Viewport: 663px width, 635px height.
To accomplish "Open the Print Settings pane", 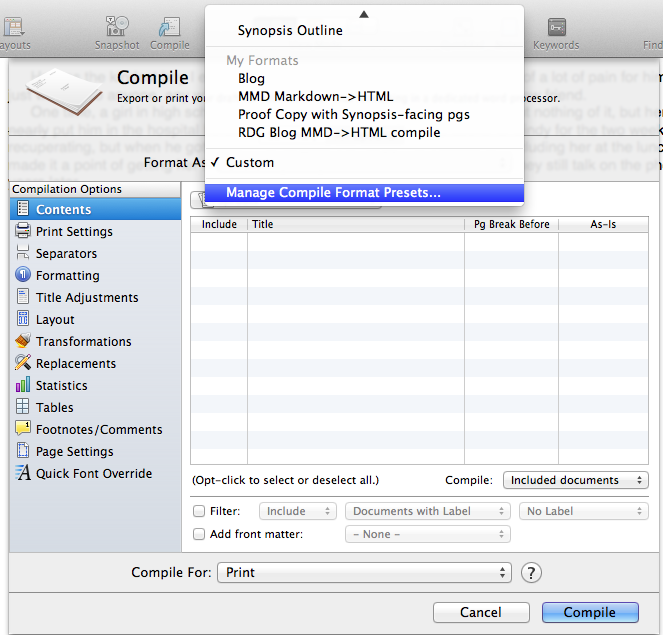I will [96, 231].
